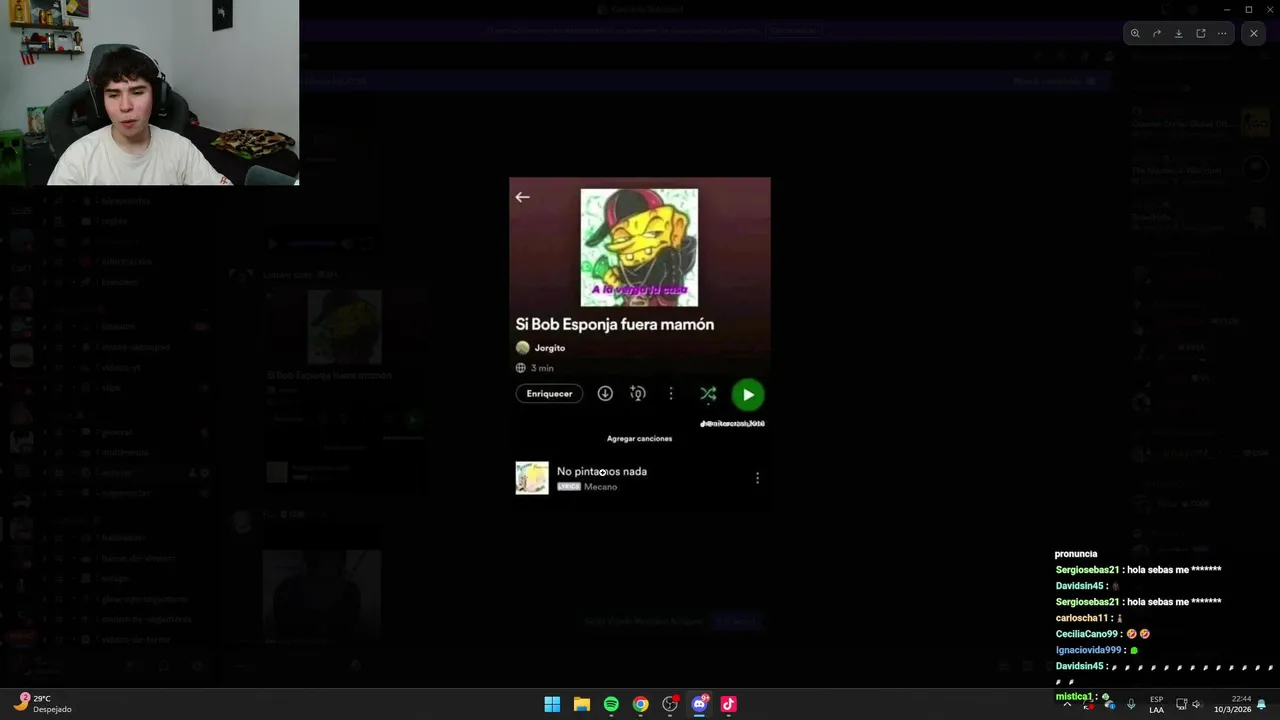Open the Windows Start menu

click(552, 704)
